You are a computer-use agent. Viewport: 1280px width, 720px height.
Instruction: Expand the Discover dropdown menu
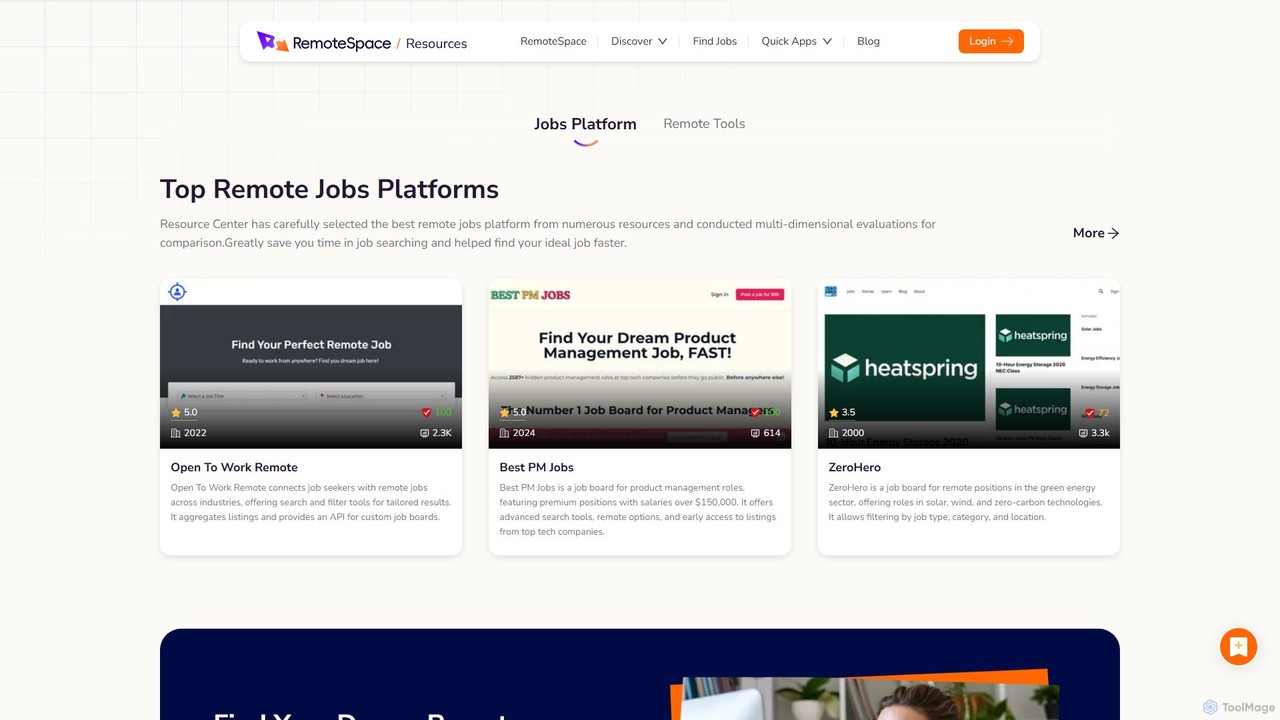tap(639, 41)
